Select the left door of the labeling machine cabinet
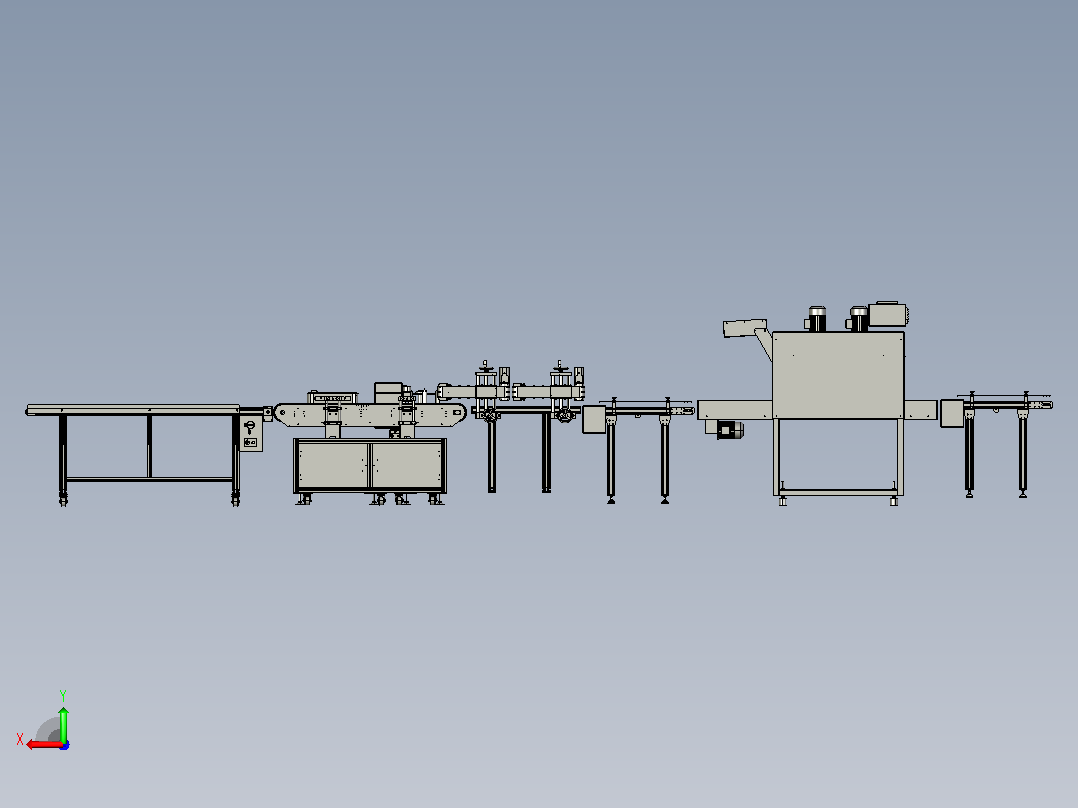The height and width of the screenshot is (808, 1078). (333, 466)
